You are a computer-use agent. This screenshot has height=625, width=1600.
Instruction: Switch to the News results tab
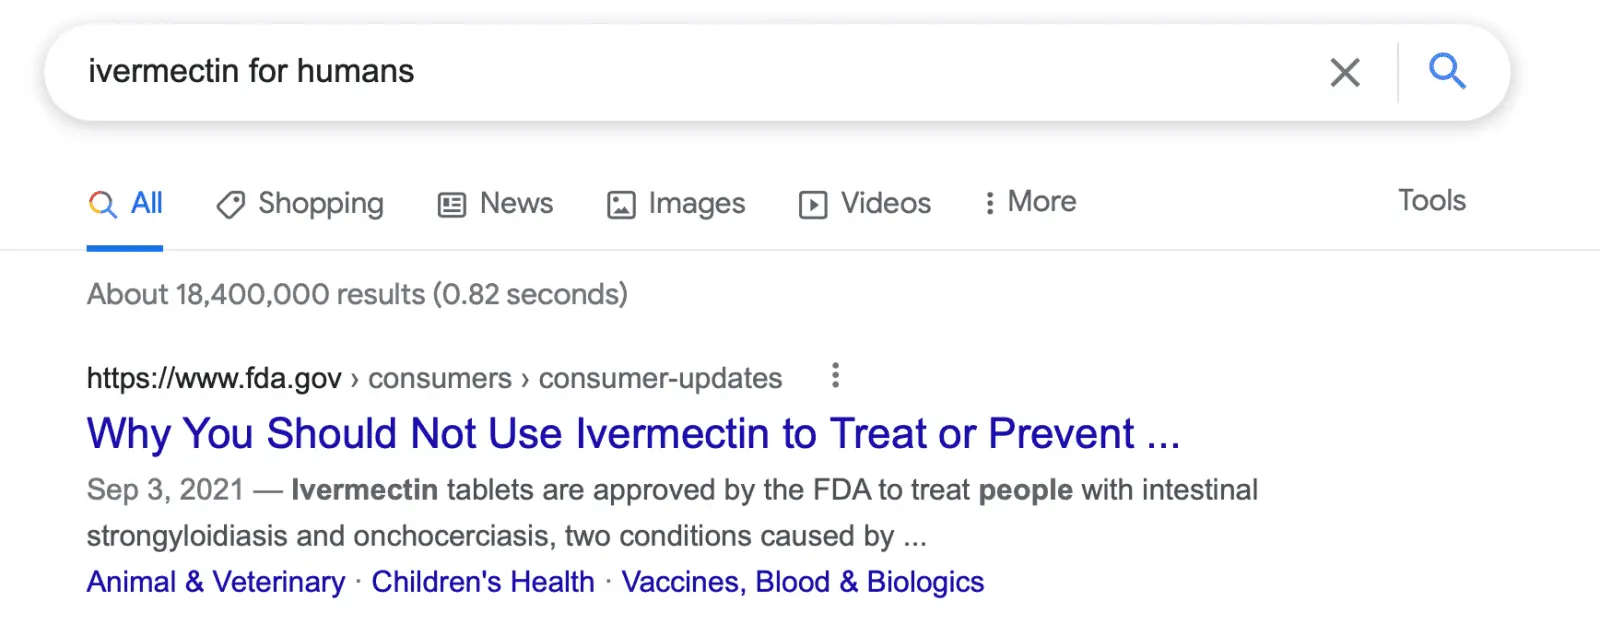[516, 204]
